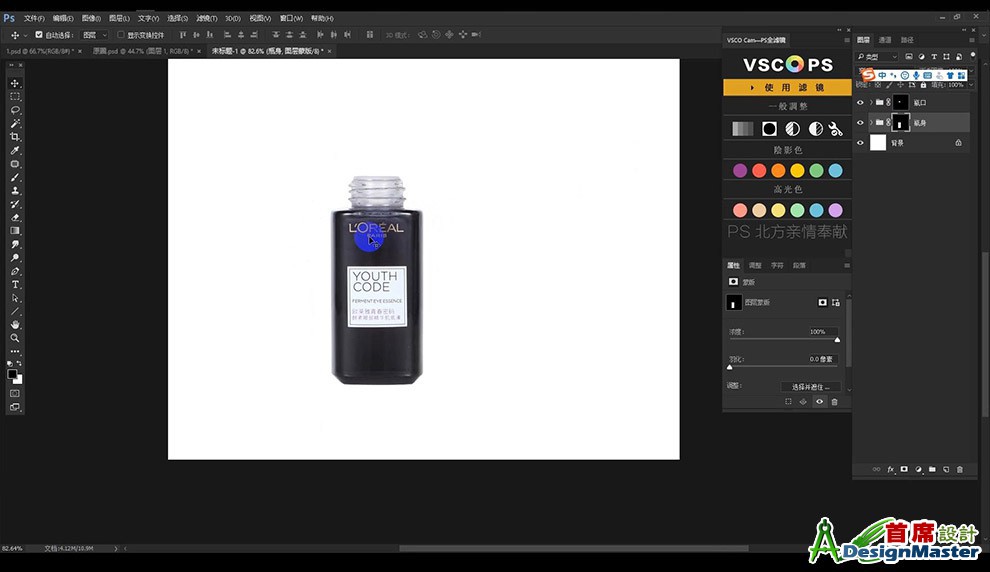
Task: Toggle layer filtering switch on or off
Action: pos(973,56)
